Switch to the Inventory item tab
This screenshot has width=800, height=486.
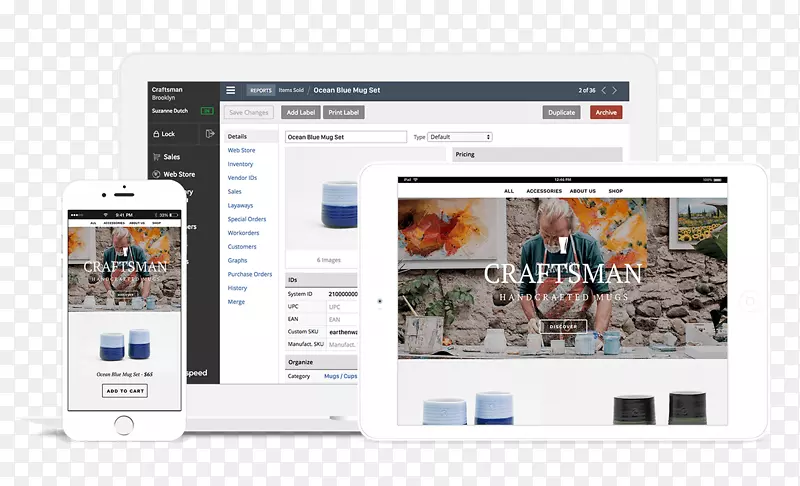240,164
